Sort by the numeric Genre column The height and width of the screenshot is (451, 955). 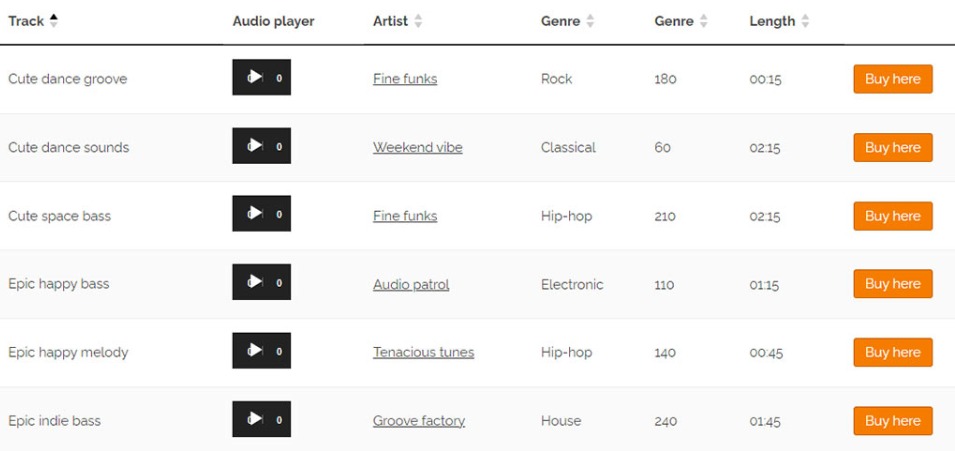[703, 21]
